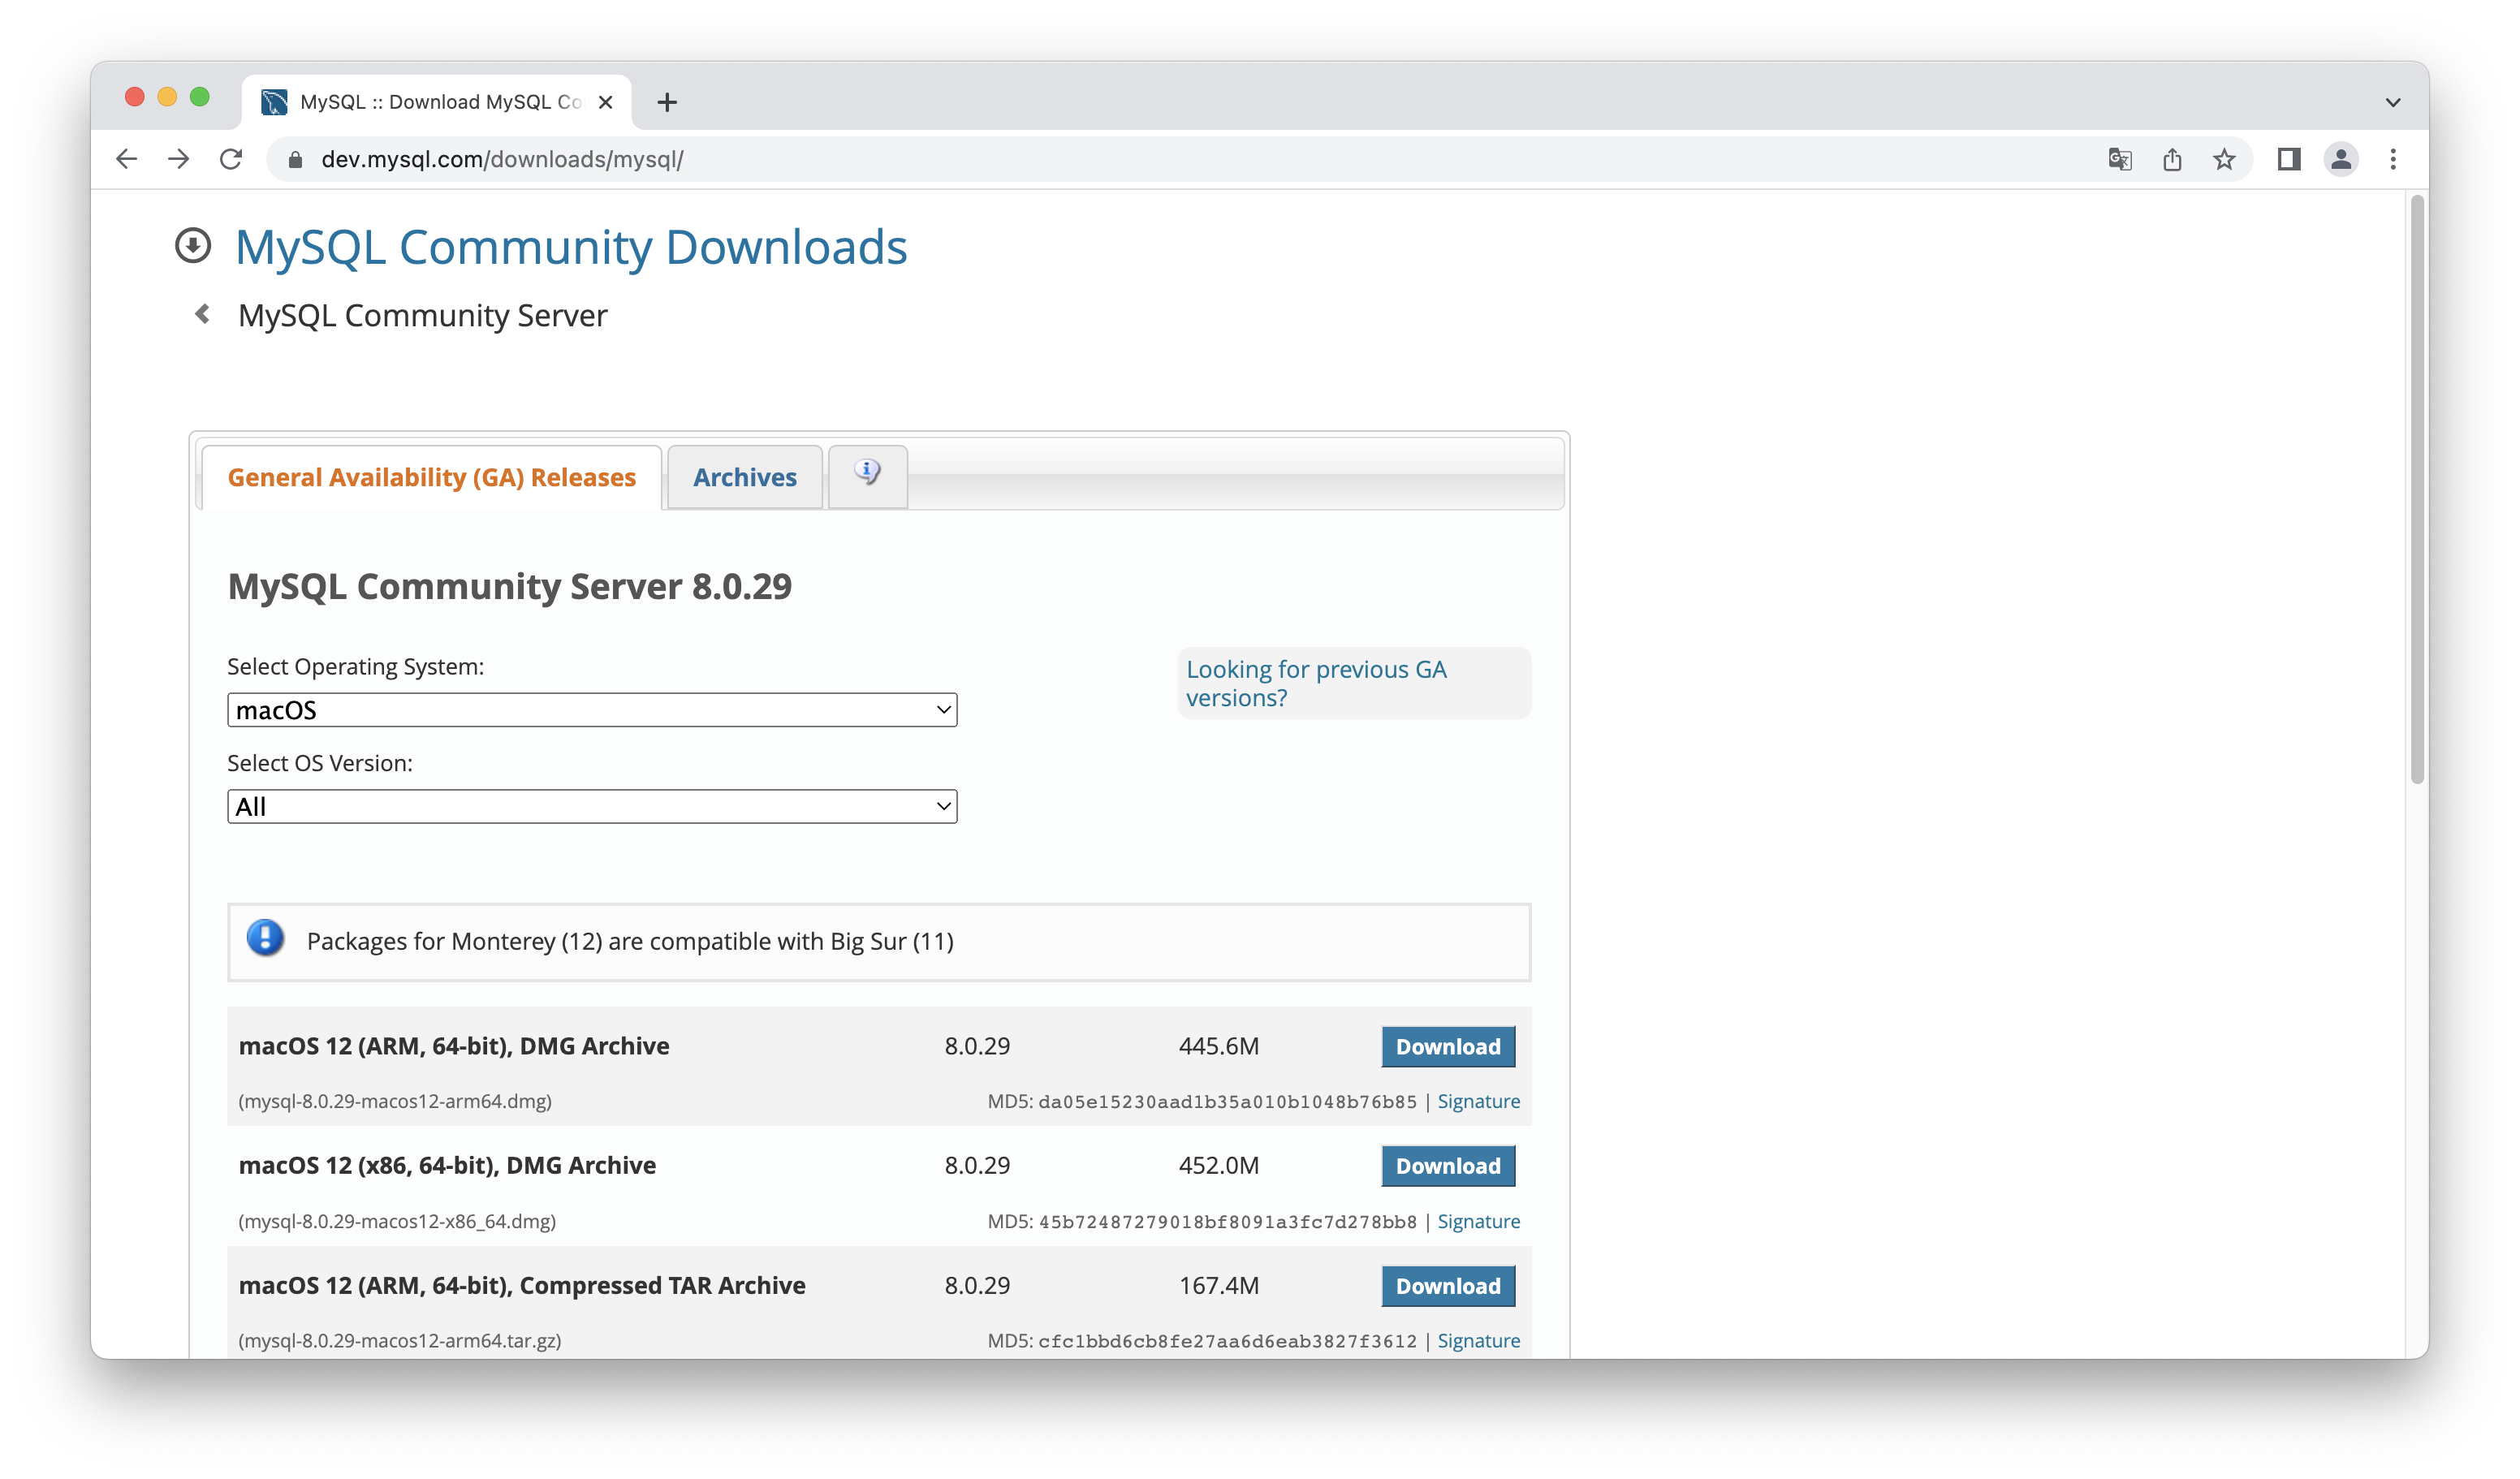Screen dimensions: 2520x1479
Task: Open the Google Translate page icon
Action: point(2119,159)
